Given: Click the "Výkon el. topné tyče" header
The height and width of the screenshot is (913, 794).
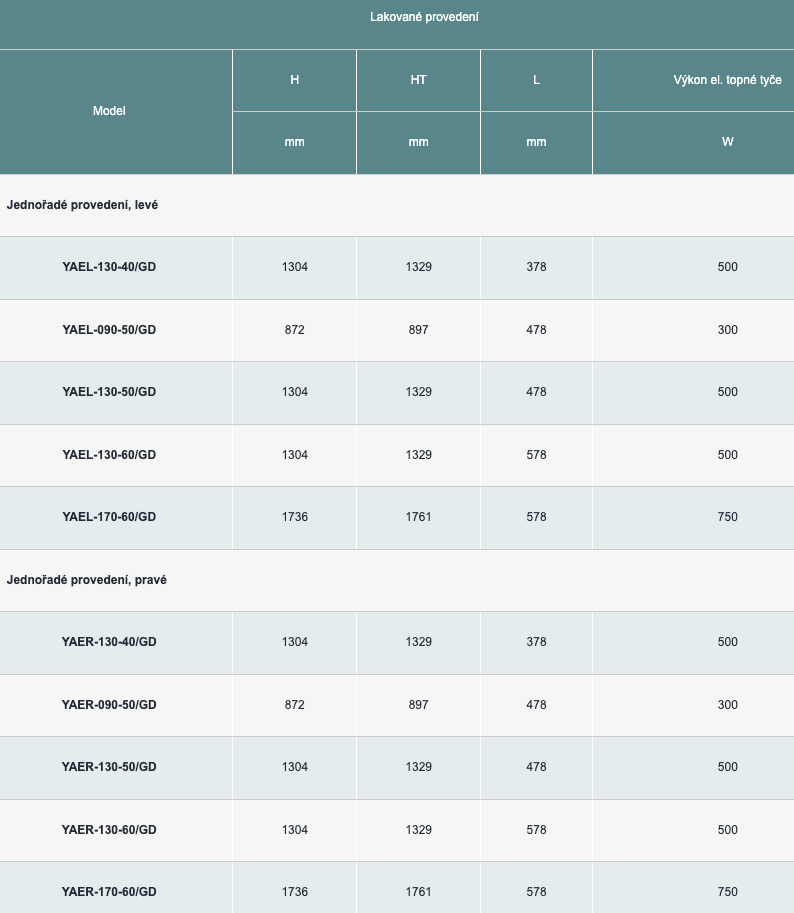Looking at the screenshot, I should coord(727,80).
